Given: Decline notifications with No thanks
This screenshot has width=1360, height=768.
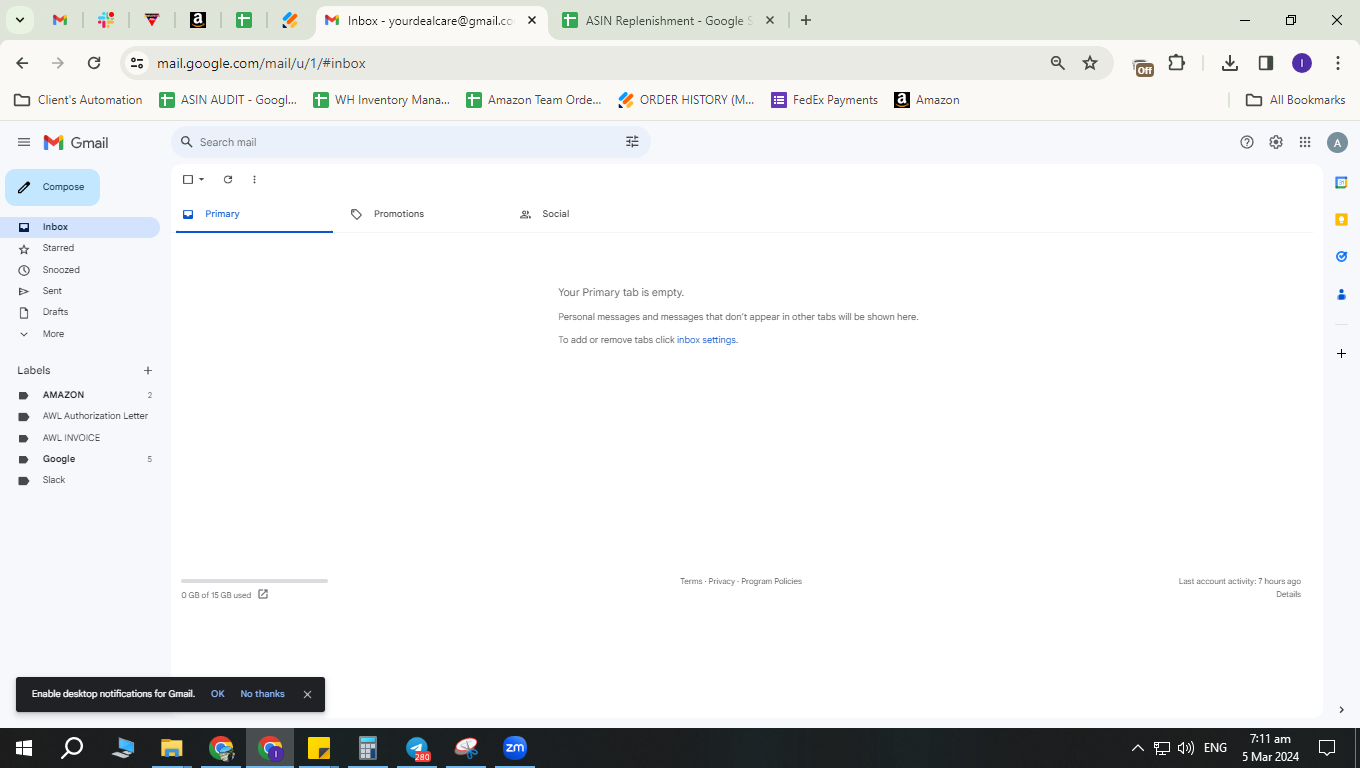Looking at the screenshot, I should (x=262, y=694).
